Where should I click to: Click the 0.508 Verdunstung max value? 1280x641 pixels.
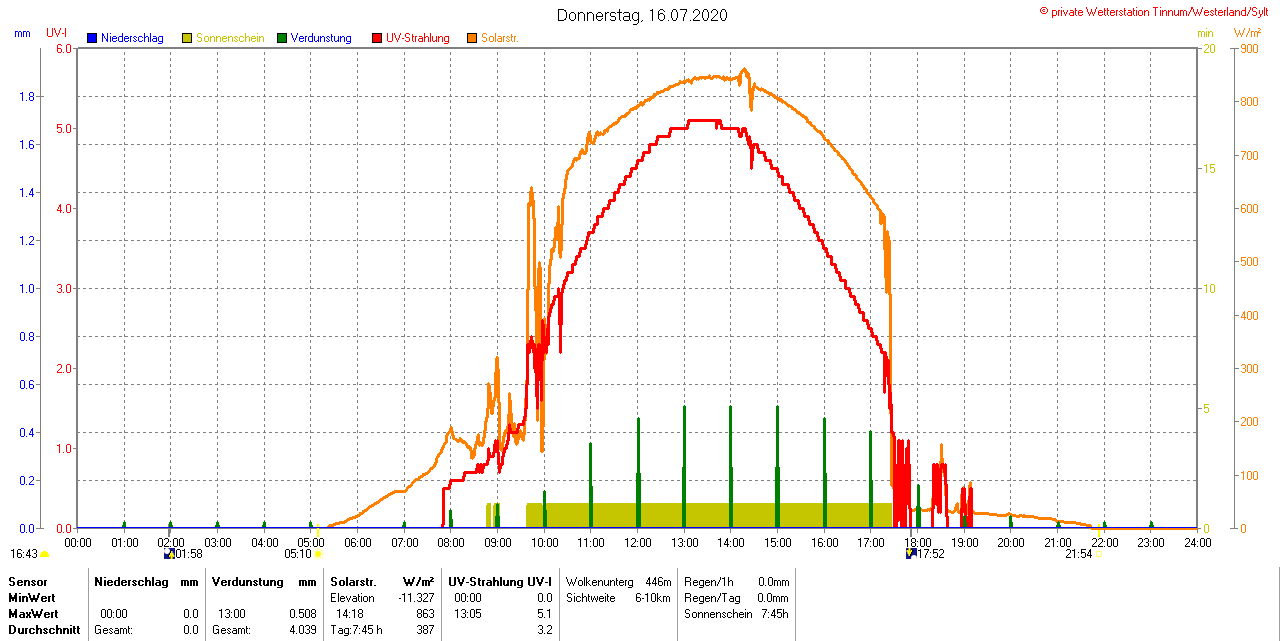303,613
